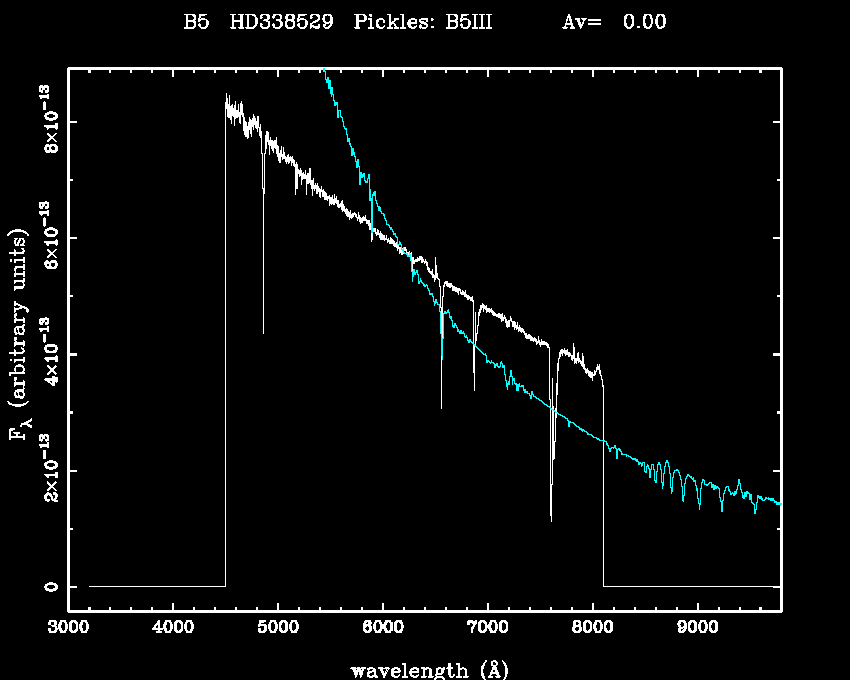The height and width of the screenshot is (680, 850).
Task: Click bottom of white absorption line near 4900 Å
Action: (263, 331)
